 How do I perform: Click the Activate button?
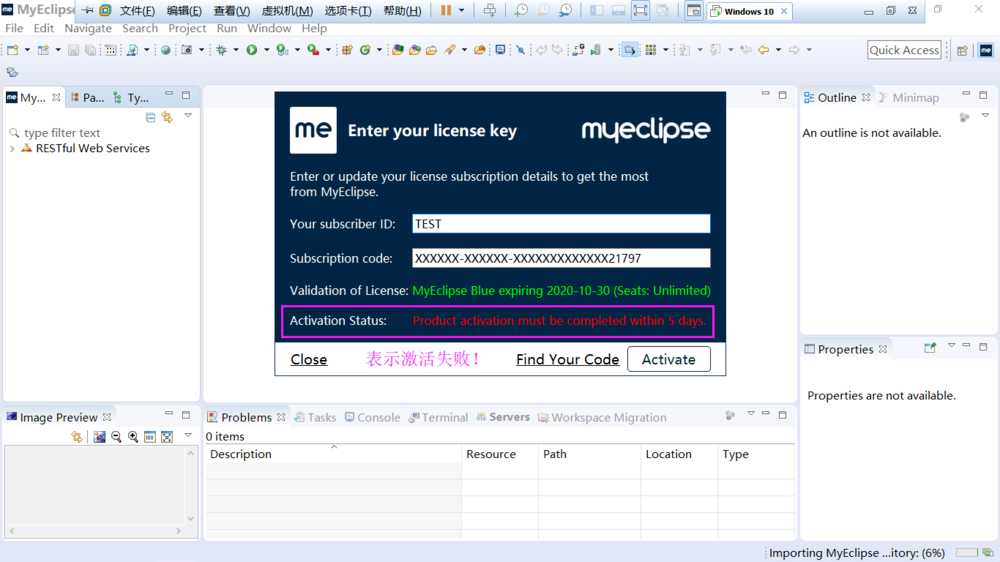(x=668, y=359)
